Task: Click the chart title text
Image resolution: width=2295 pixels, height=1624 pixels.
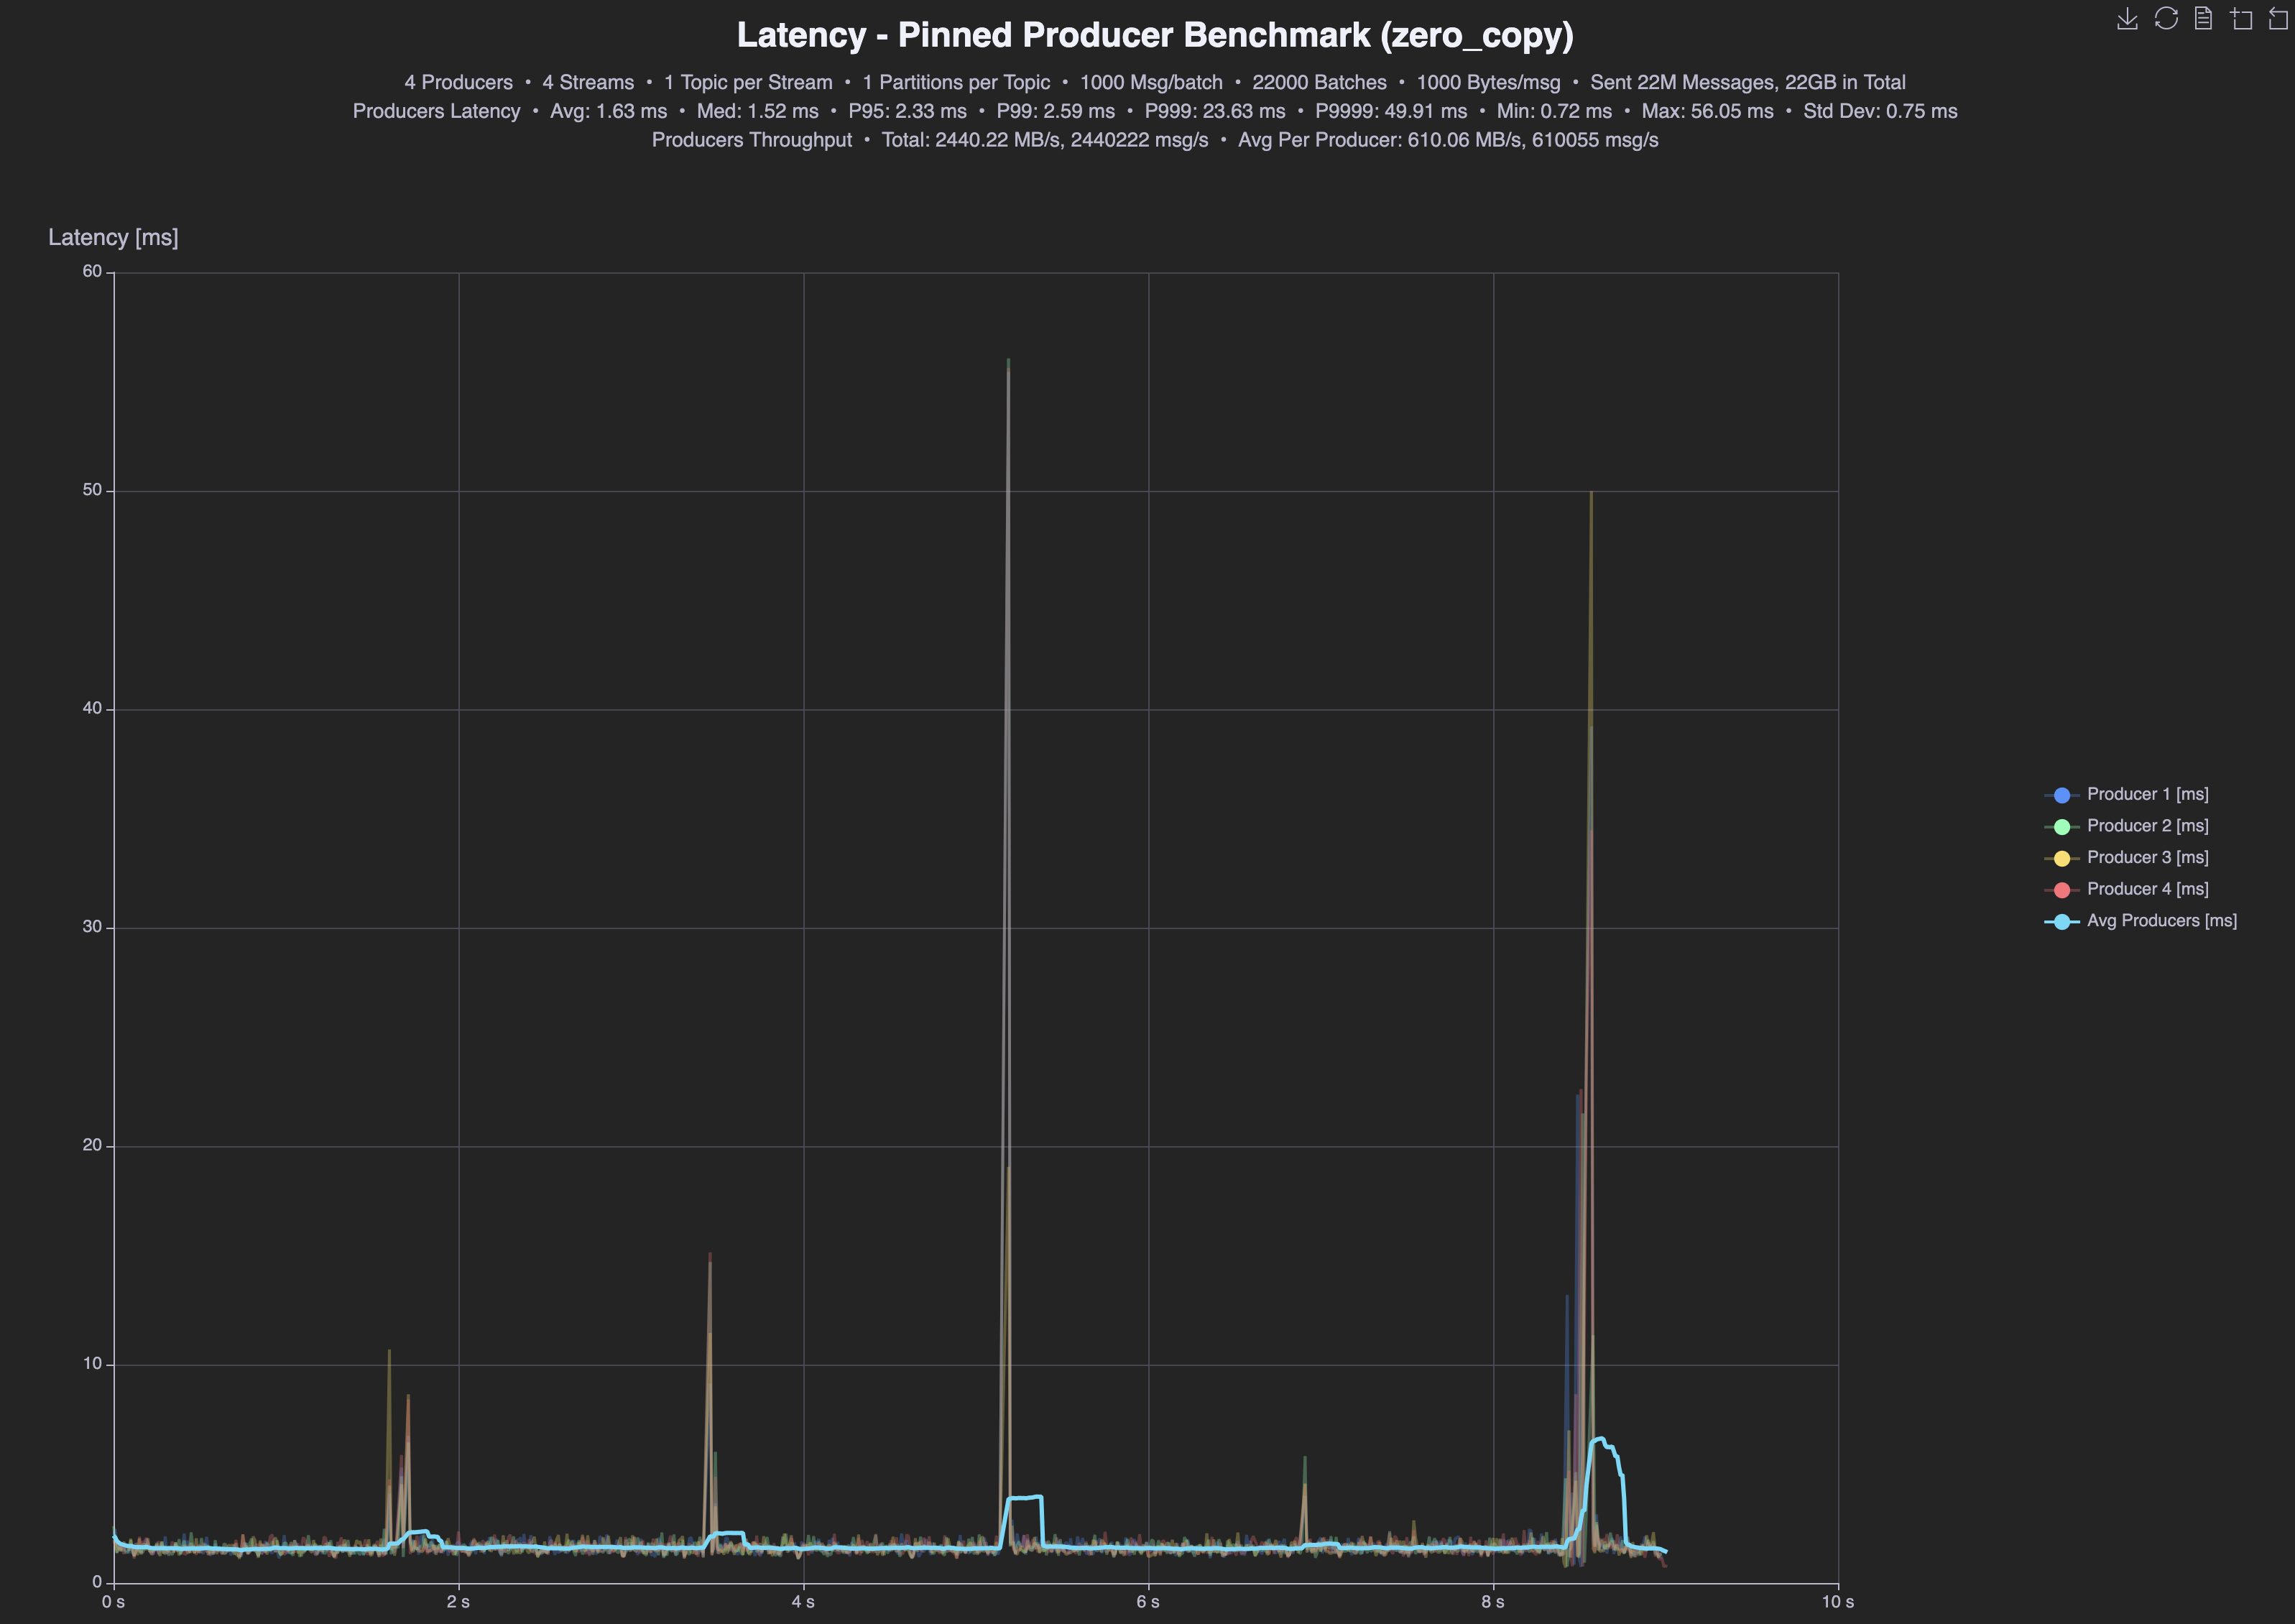Action: pyautogui.click(x=1155, y=35)
